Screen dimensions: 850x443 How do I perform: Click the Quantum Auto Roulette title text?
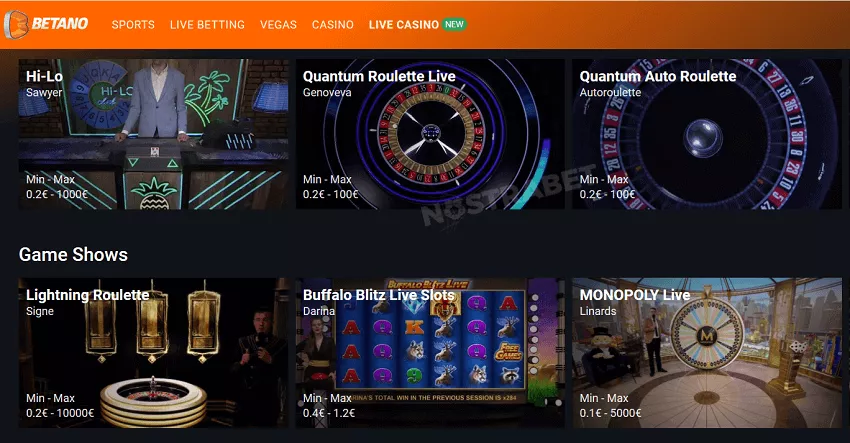pos(658,76)
